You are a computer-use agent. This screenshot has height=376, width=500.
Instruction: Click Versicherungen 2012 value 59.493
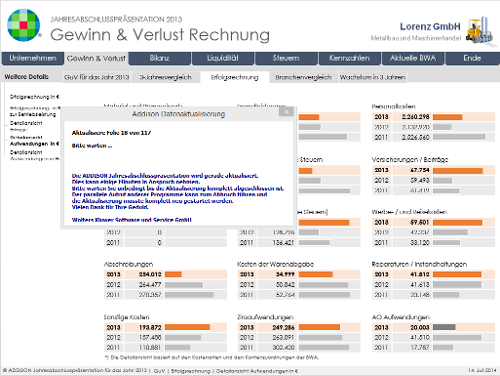420,180
